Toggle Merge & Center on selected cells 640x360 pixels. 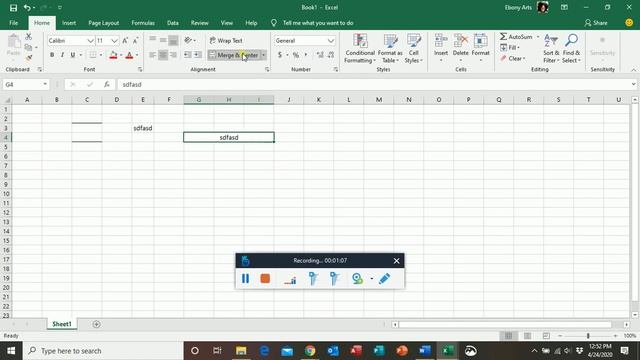coord(234,55)
